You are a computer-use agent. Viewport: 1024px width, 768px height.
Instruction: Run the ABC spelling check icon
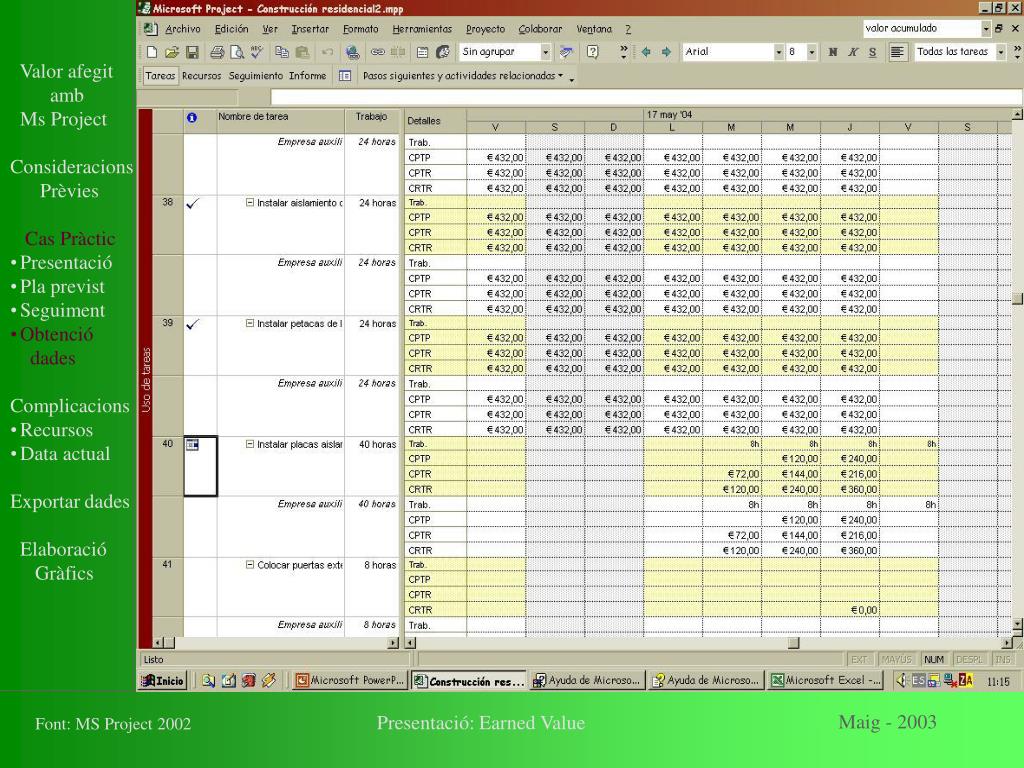(257, 52)
